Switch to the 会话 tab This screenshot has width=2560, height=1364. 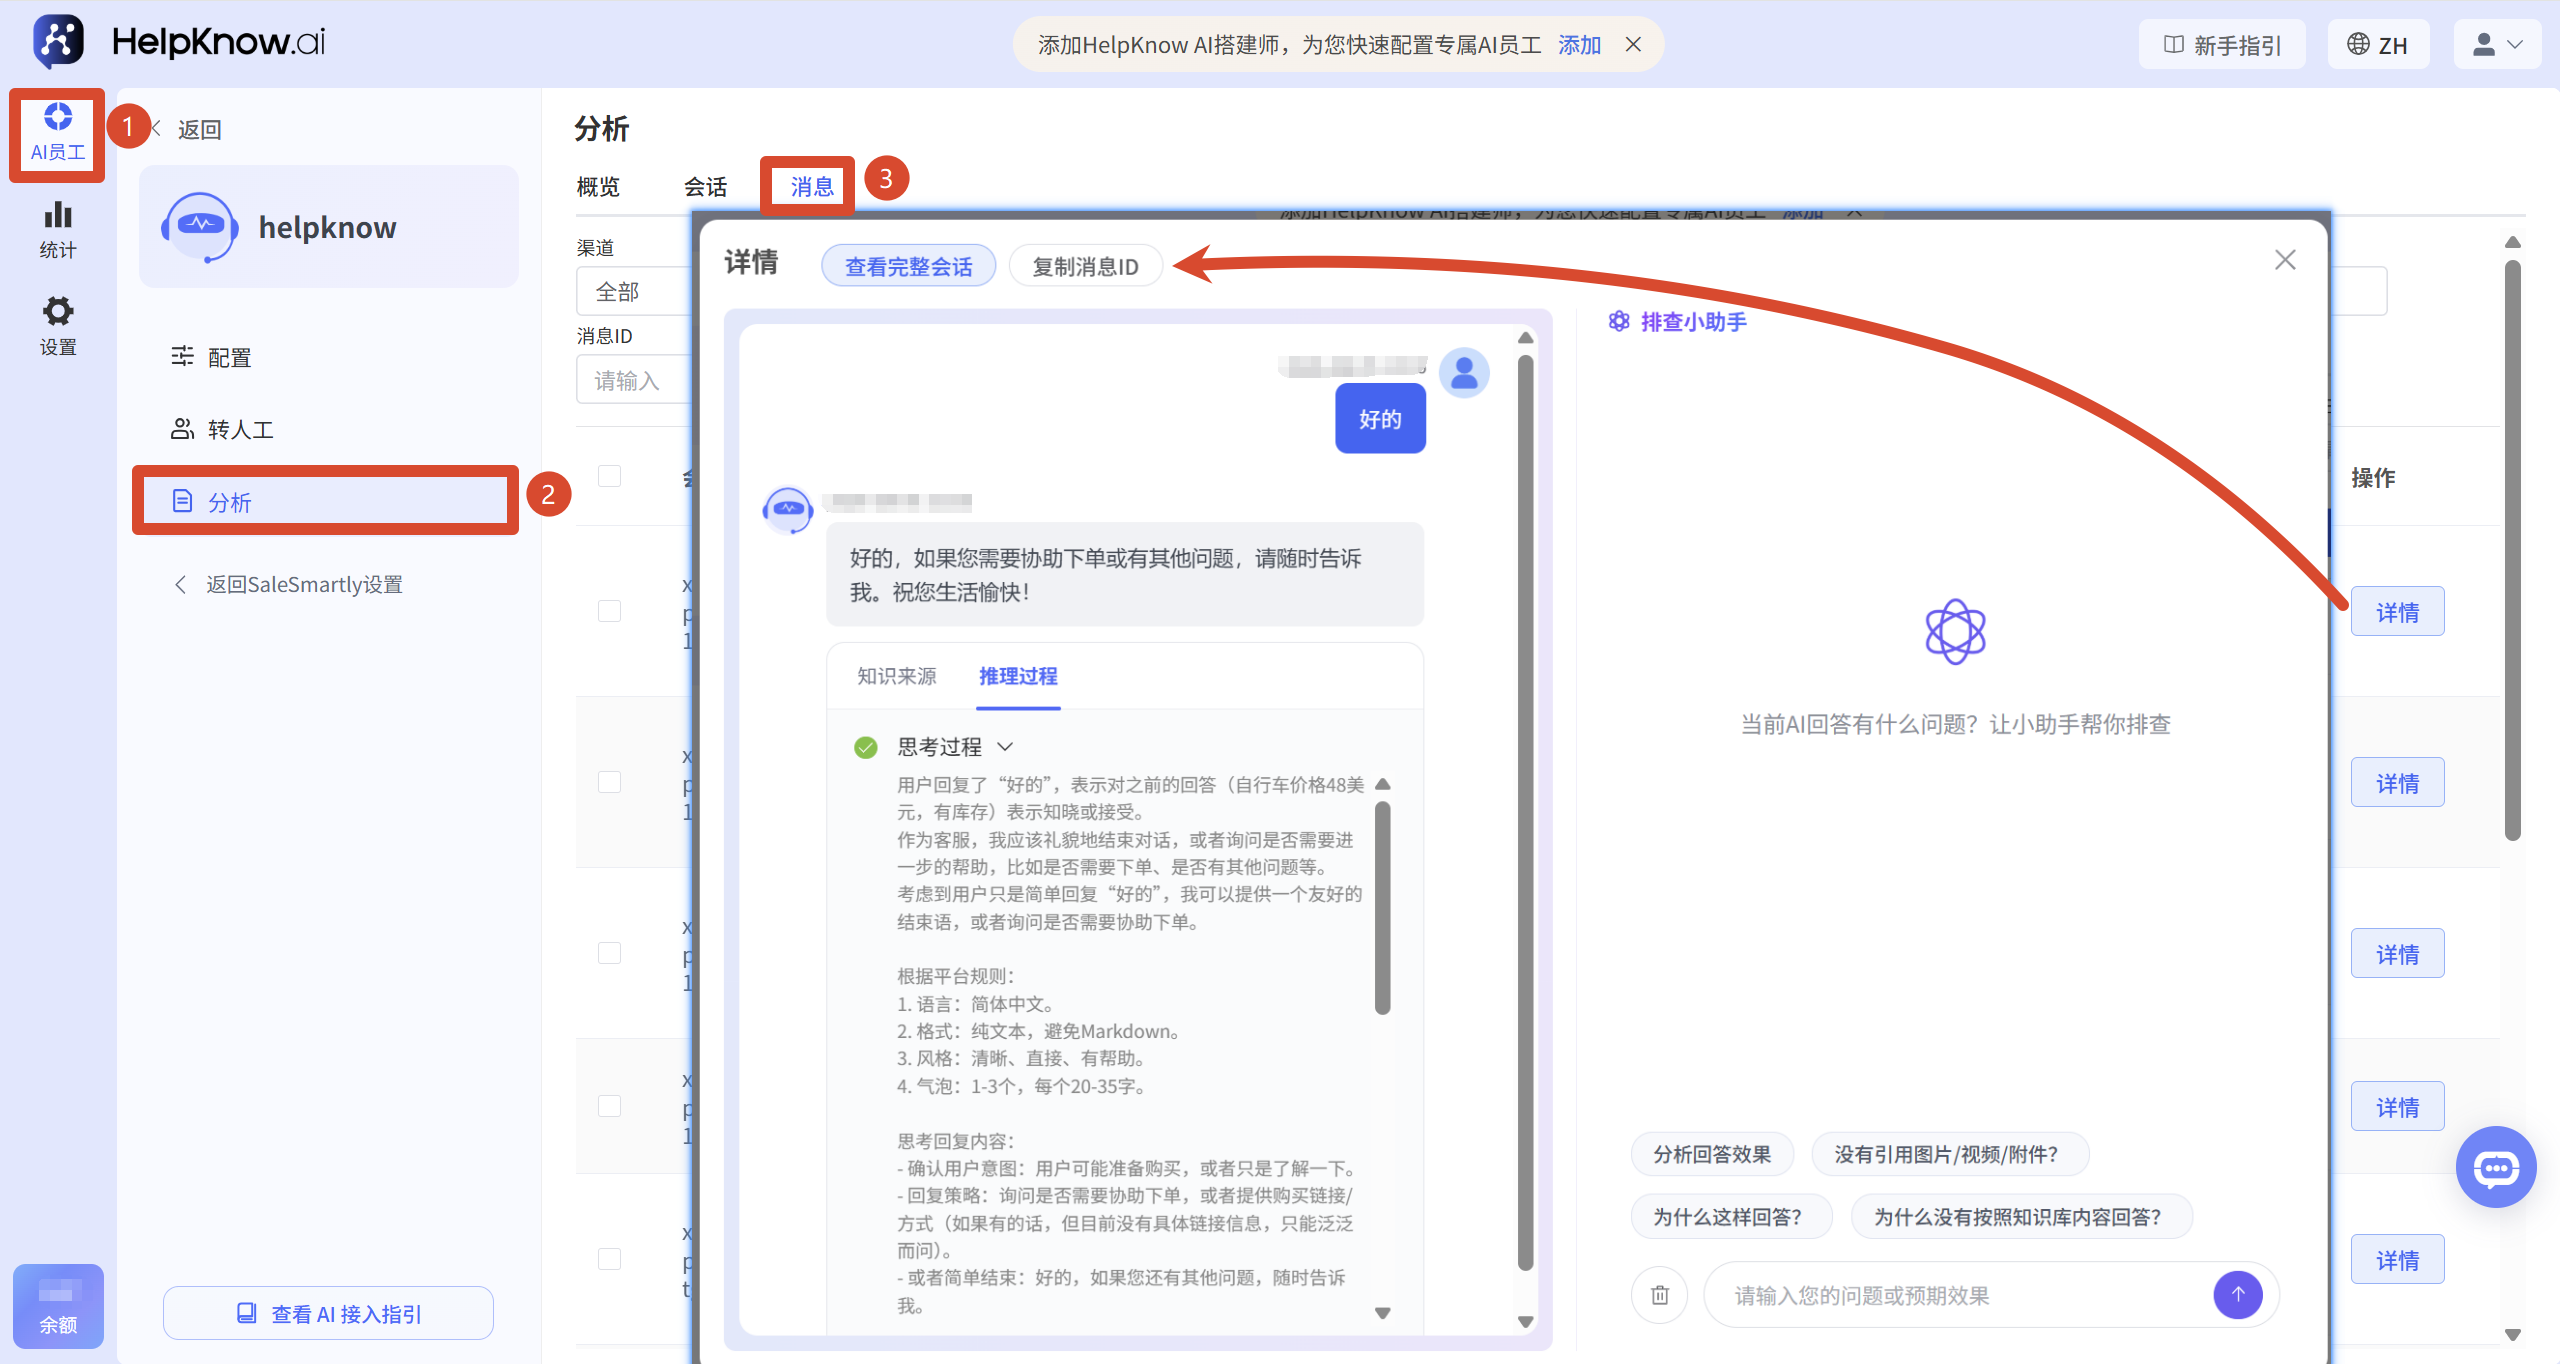[x=706, y=187]
